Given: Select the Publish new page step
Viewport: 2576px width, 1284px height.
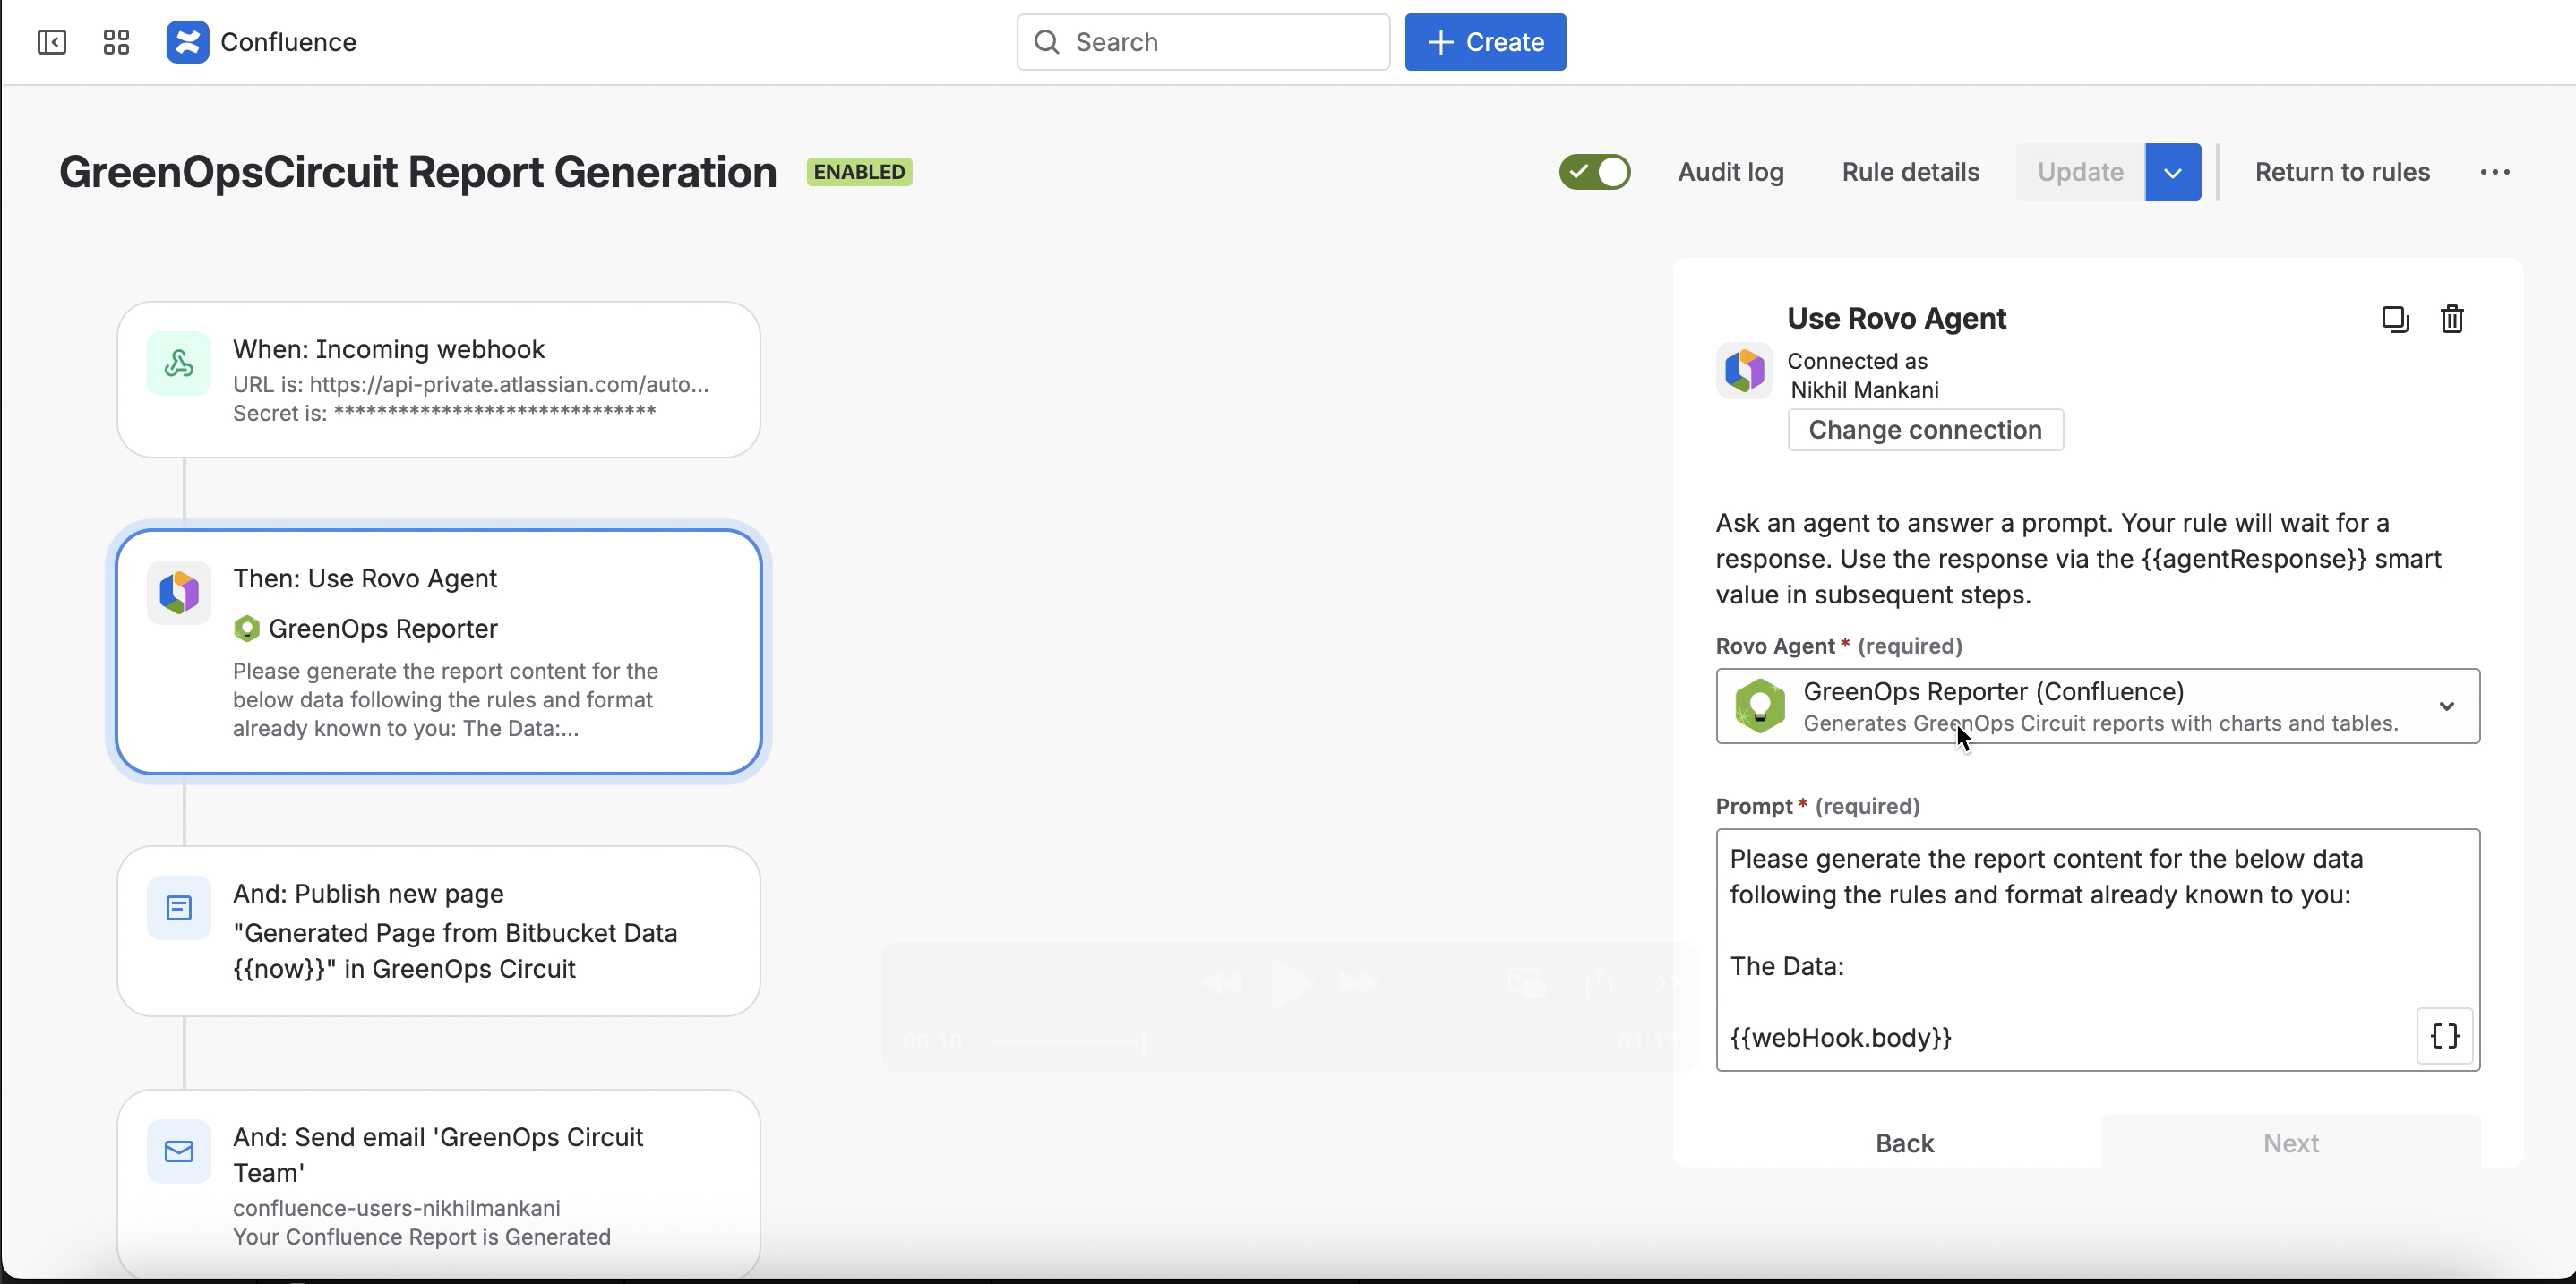Looking at the screenshot, I should (438, 931).
